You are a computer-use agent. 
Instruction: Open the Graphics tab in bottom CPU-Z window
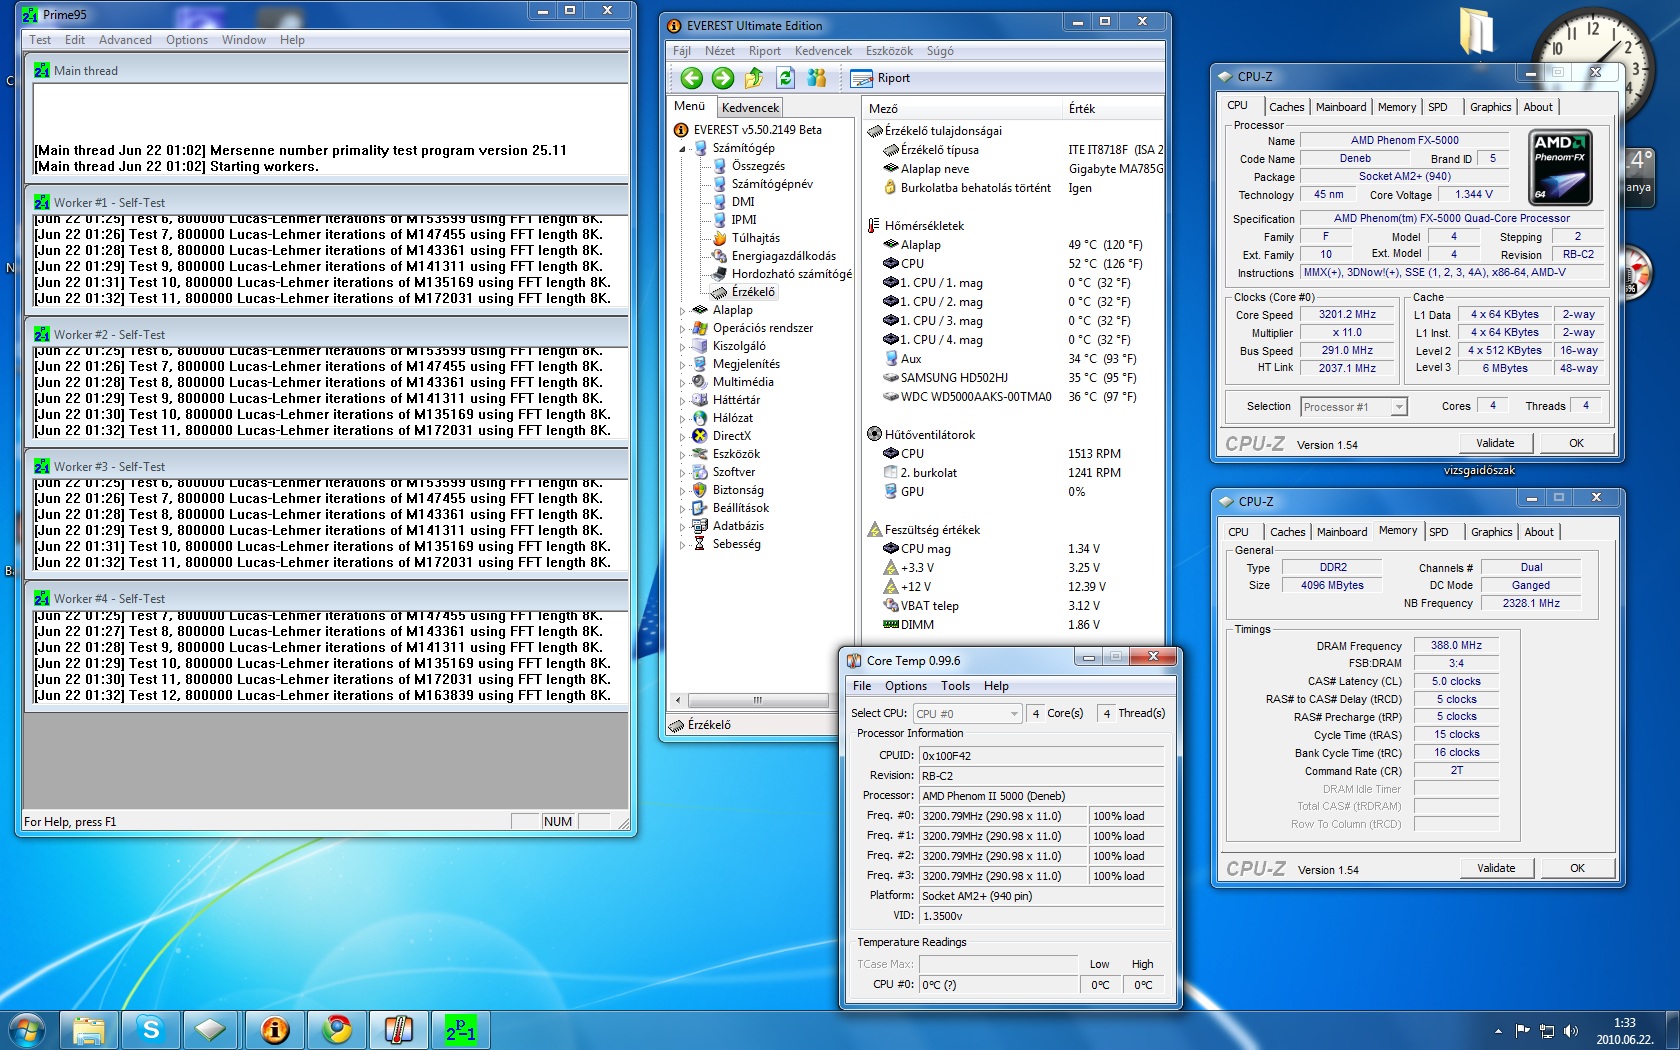tap(1491, 532)
